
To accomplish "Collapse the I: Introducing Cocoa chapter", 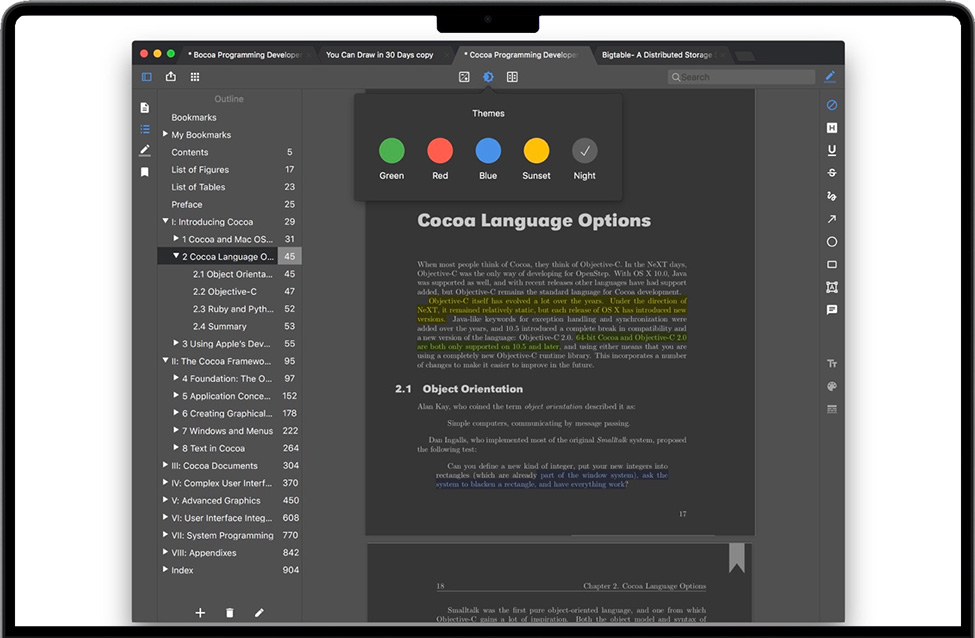I will (x=166, y=222).
